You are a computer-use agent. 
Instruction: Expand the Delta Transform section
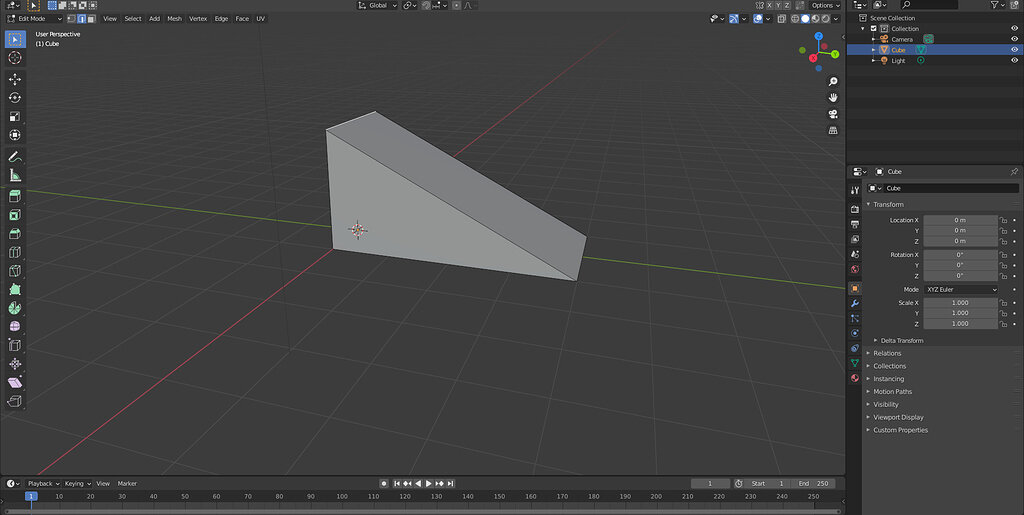click(x=901, y=340)
